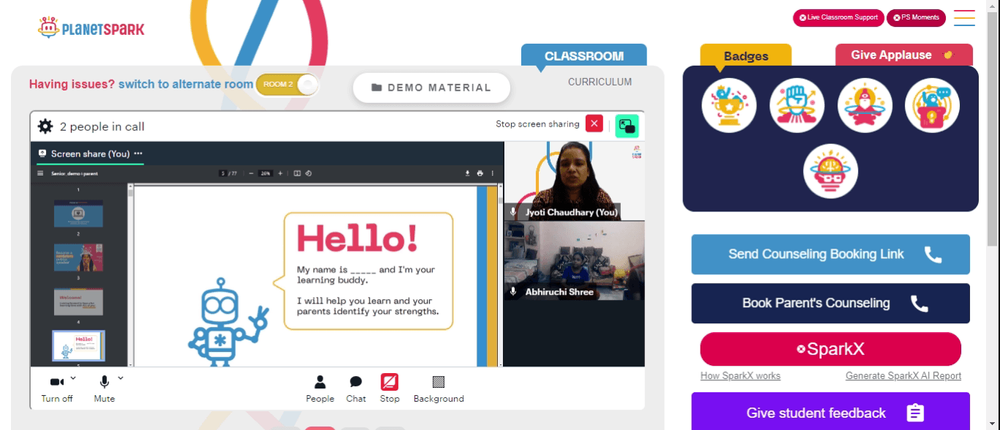This screenshot has height=430, width=1000.
Task: Award the speech bubble podium badge
Action: 932,105
